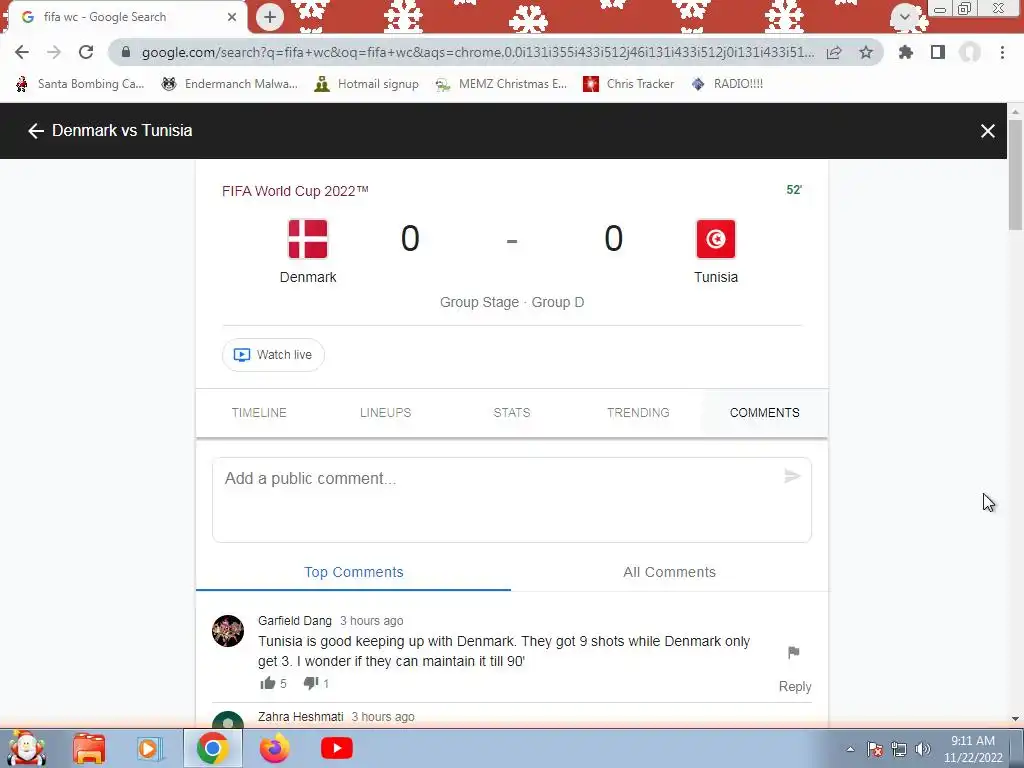Toggle the Chrome side panel icon

click(938, 52)
